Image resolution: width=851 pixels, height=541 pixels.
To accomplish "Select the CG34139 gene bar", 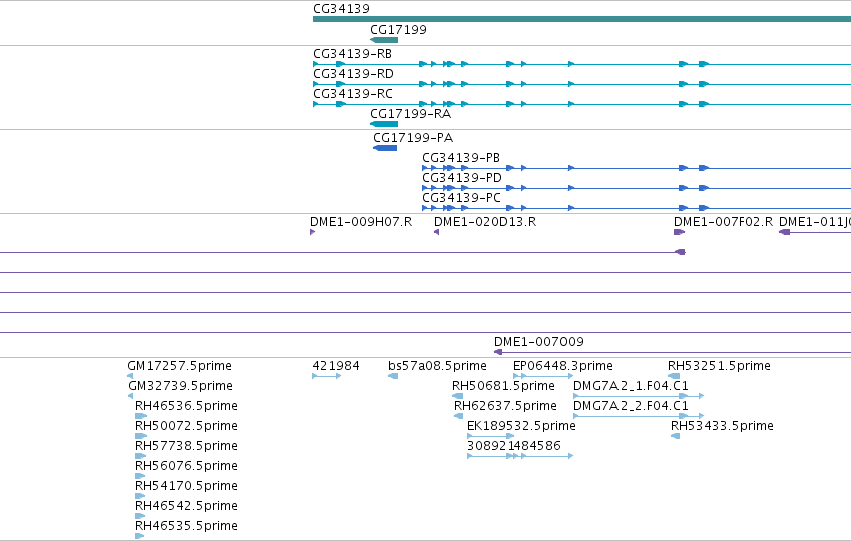I will [582, 19].
